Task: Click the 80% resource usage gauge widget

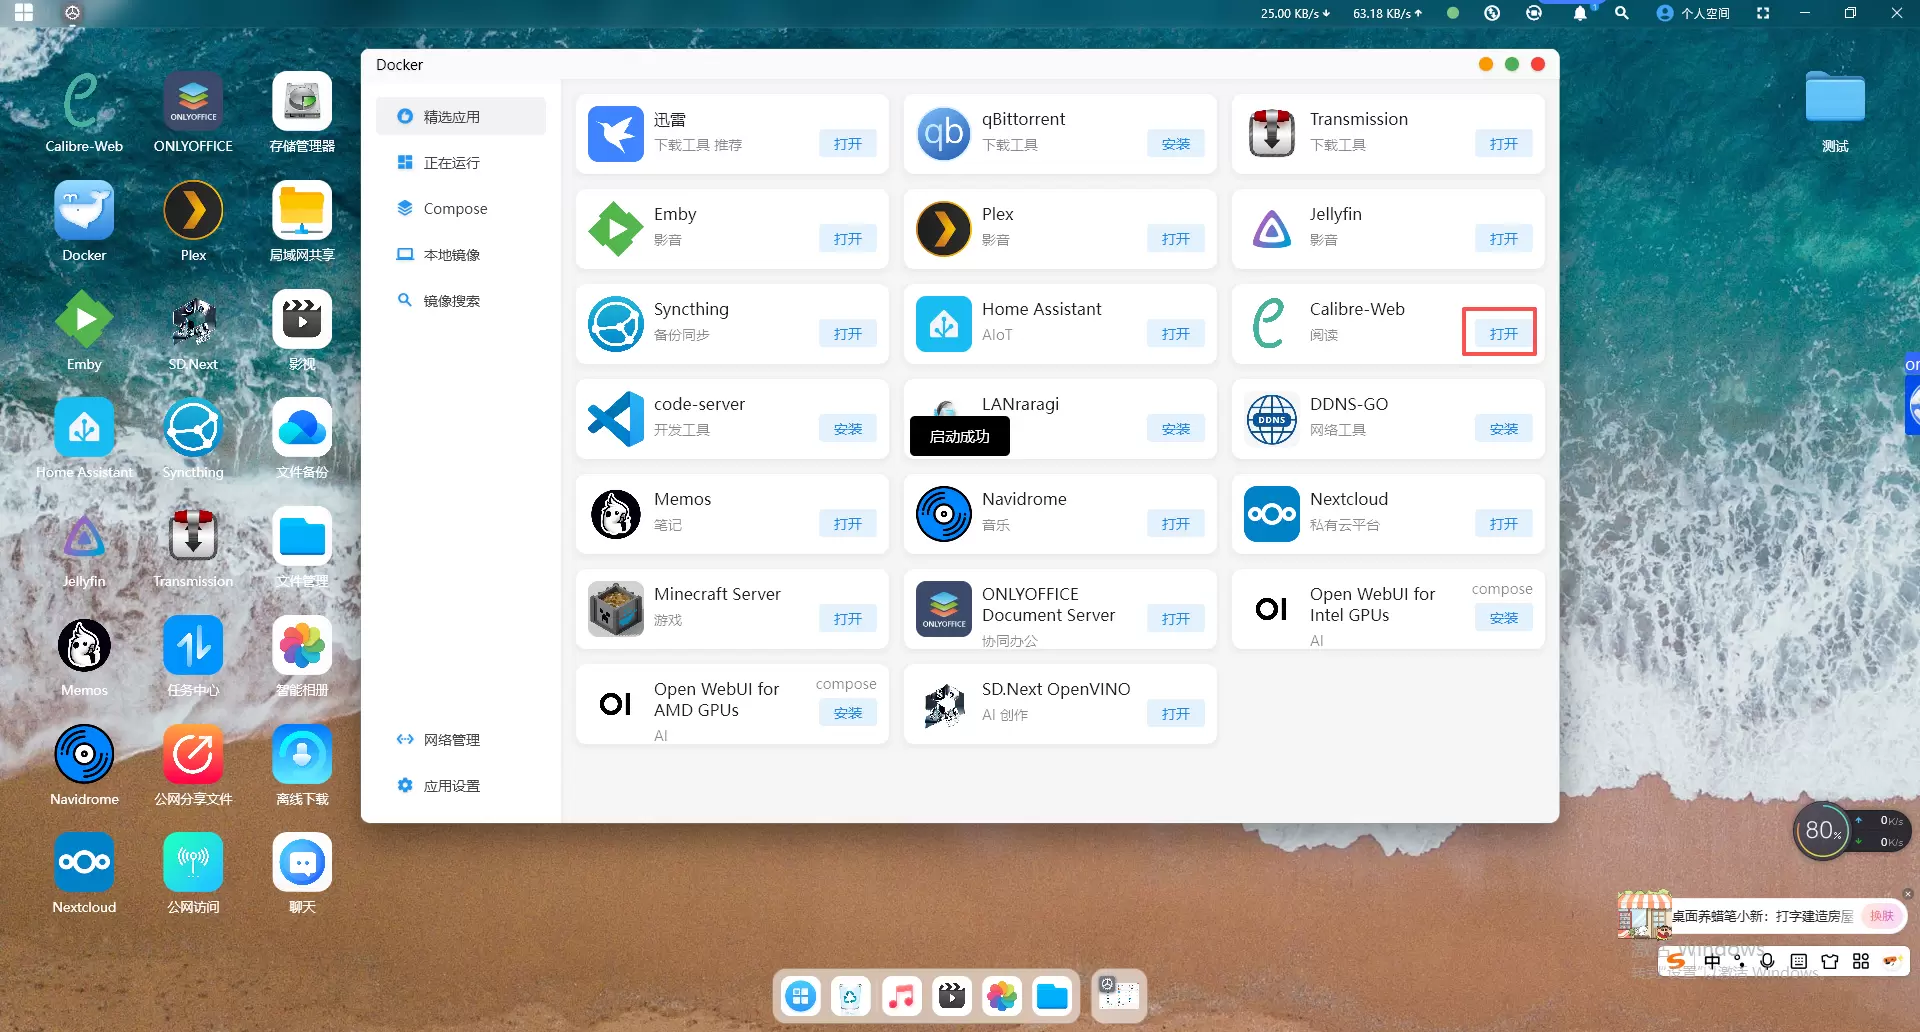Action: [1822, 831]
